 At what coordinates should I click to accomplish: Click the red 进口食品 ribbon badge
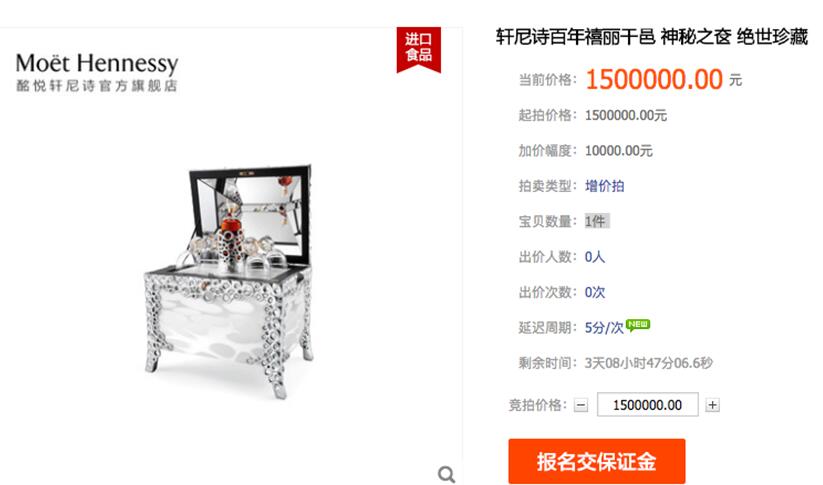click(419, 49)
